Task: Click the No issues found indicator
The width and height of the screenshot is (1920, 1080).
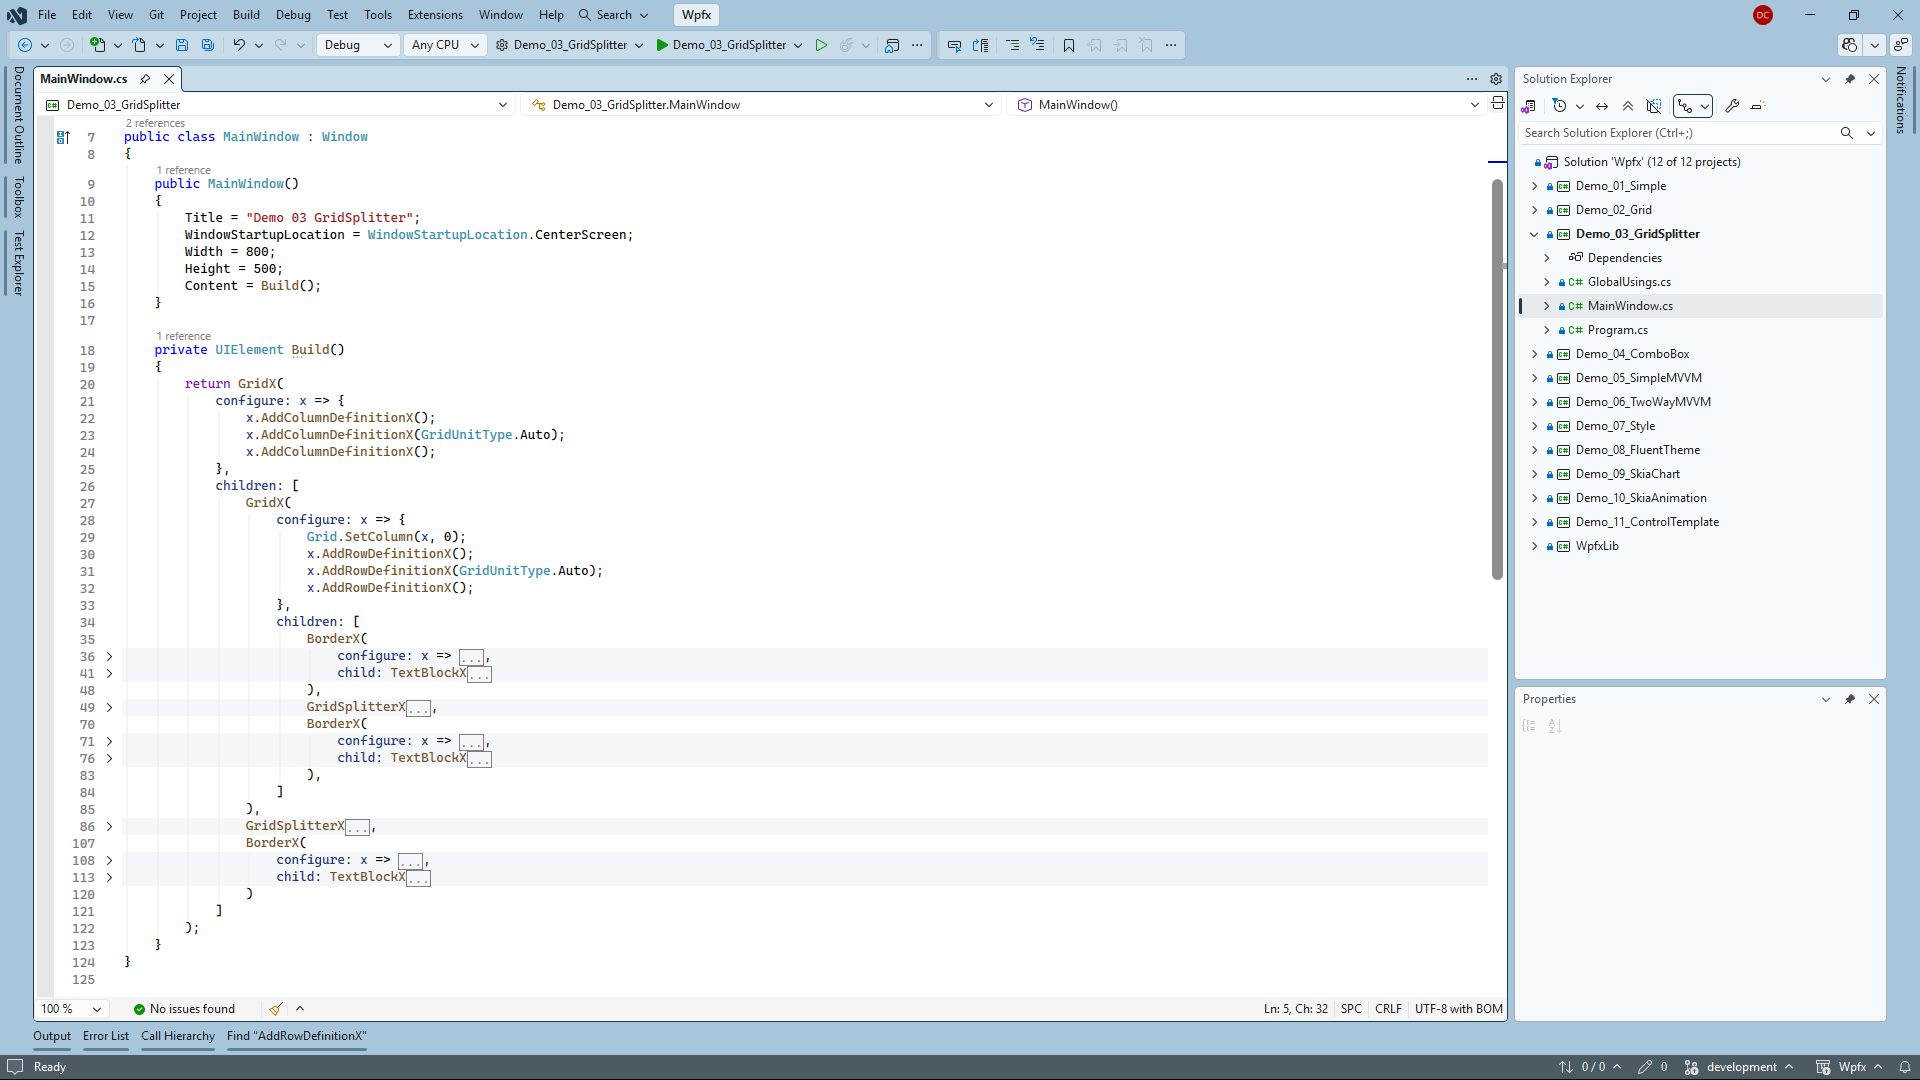Action: (x=185, y=1009)
